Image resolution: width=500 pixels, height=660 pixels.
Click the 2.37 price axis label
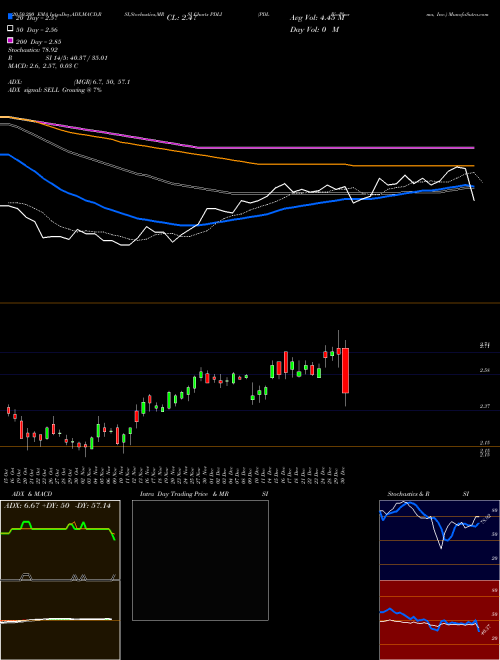coord(485,406)
